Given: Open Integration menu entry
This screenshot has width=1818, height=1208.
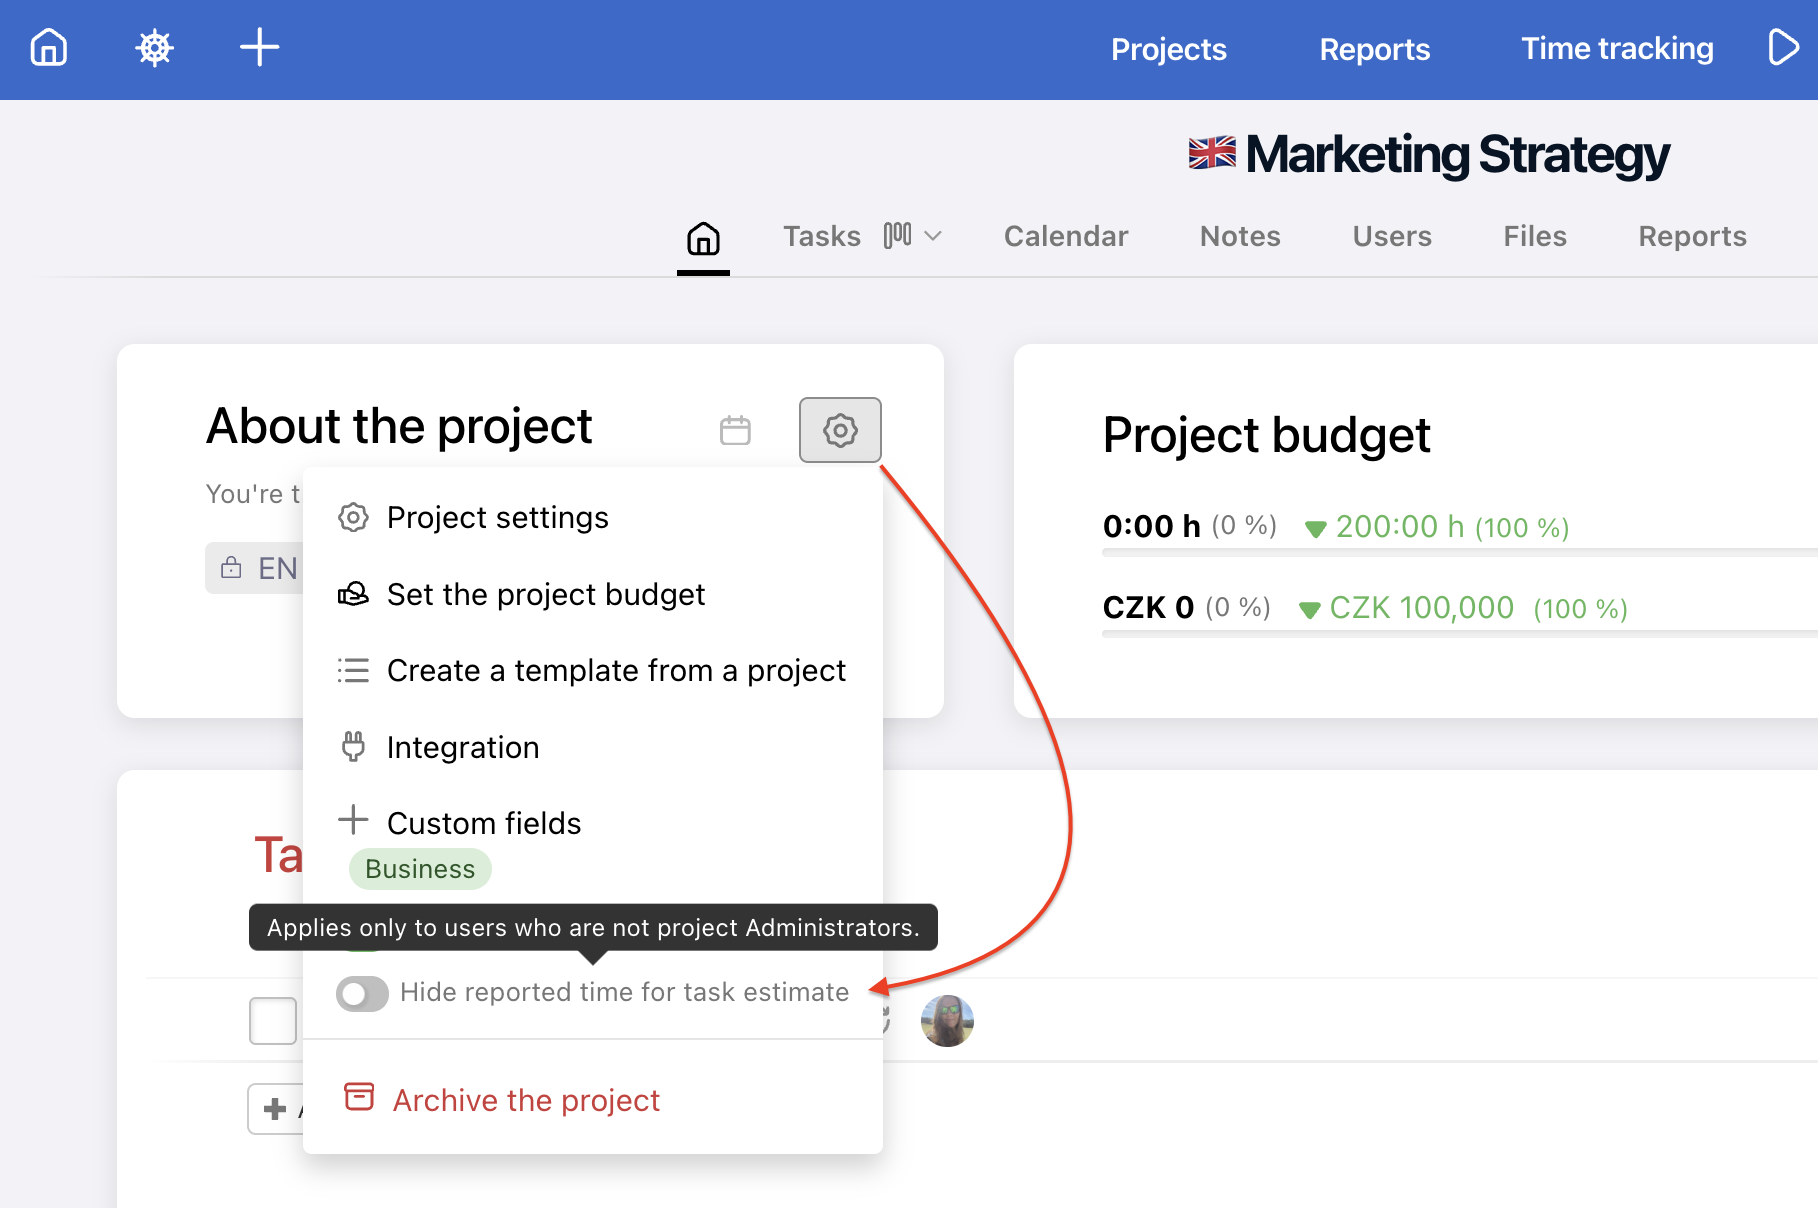Looking at the screenshot, I should point(462,748).
